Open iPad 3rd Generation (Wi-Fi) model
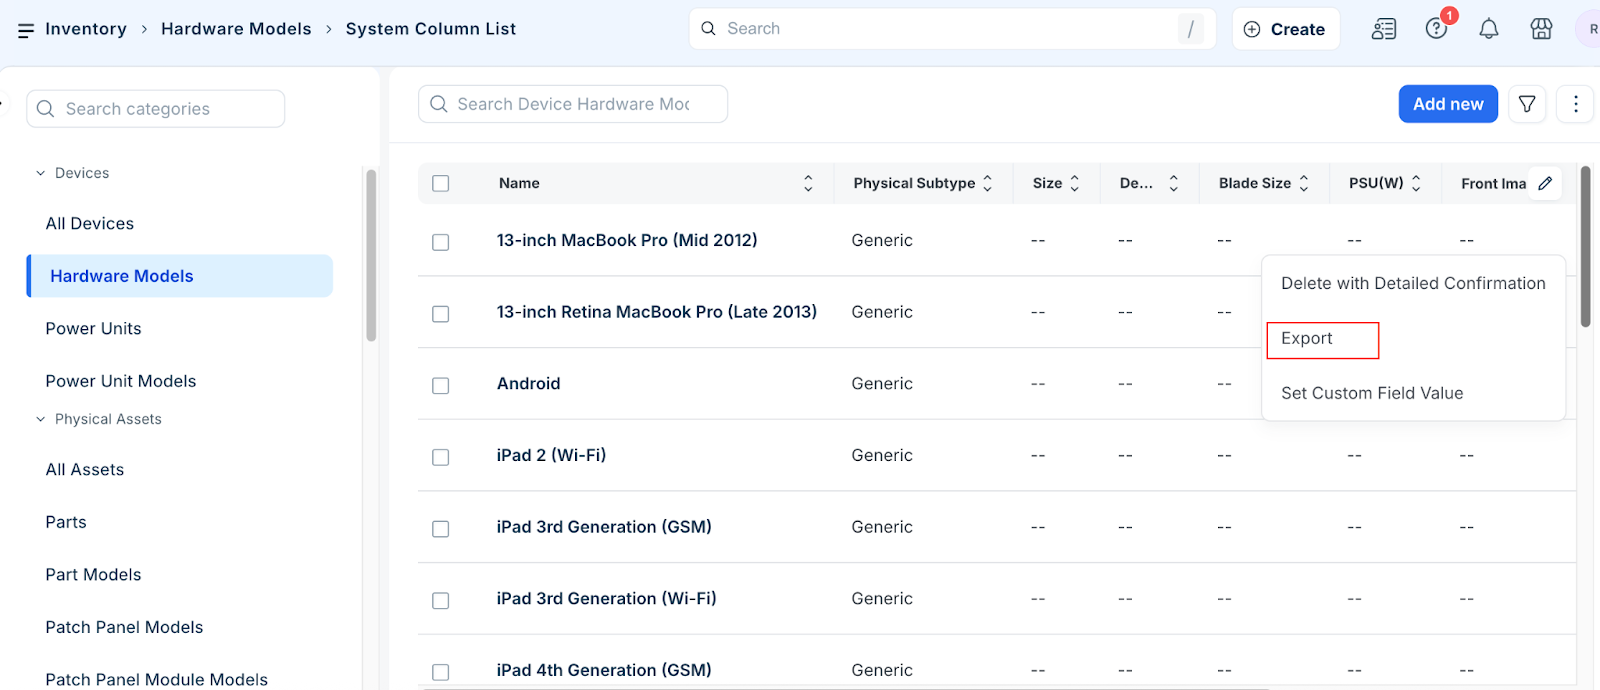1600x690 pixels. [606, 599]
